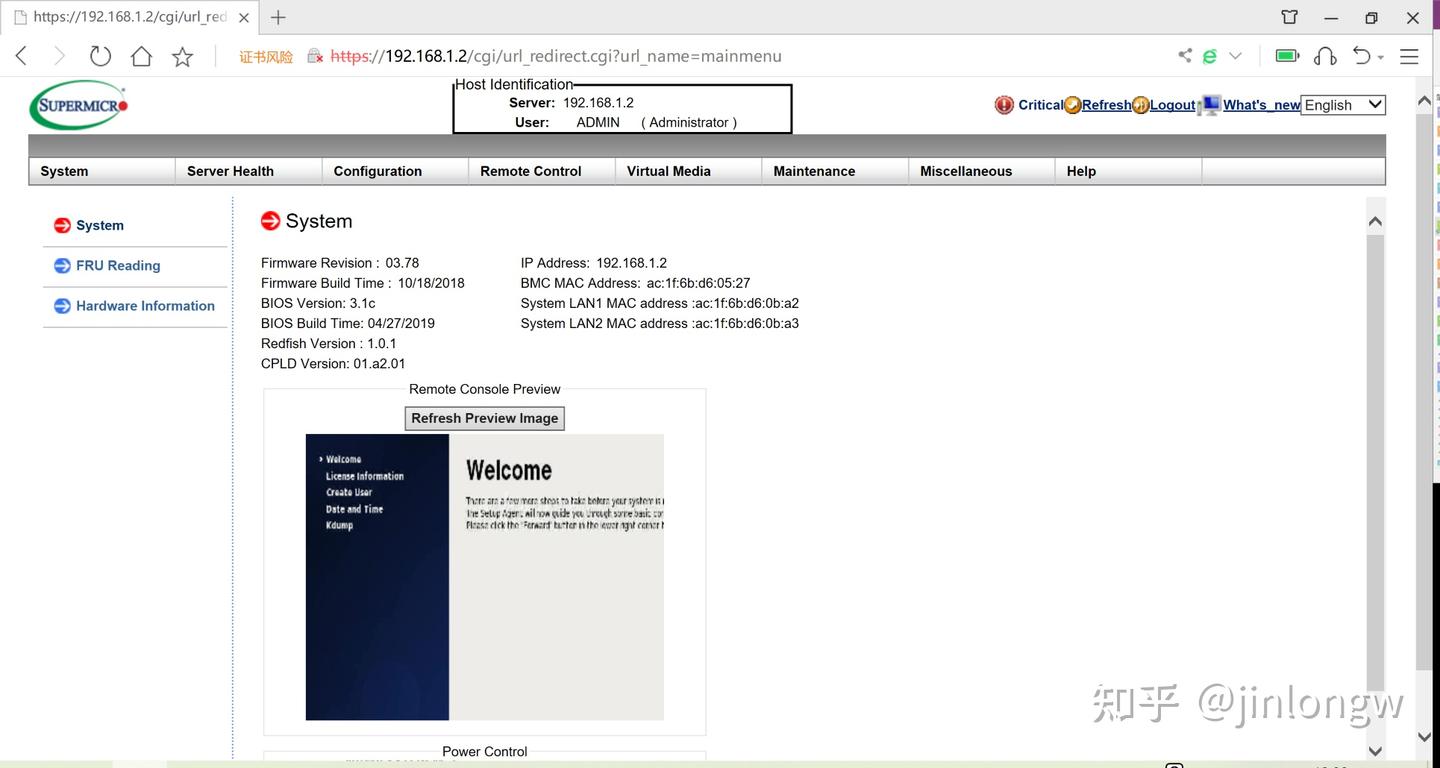Open the browser skin (shirt) icon
Viewport: 1440px width, 768px height.
pyautogui.click(x=1290, y=17)
